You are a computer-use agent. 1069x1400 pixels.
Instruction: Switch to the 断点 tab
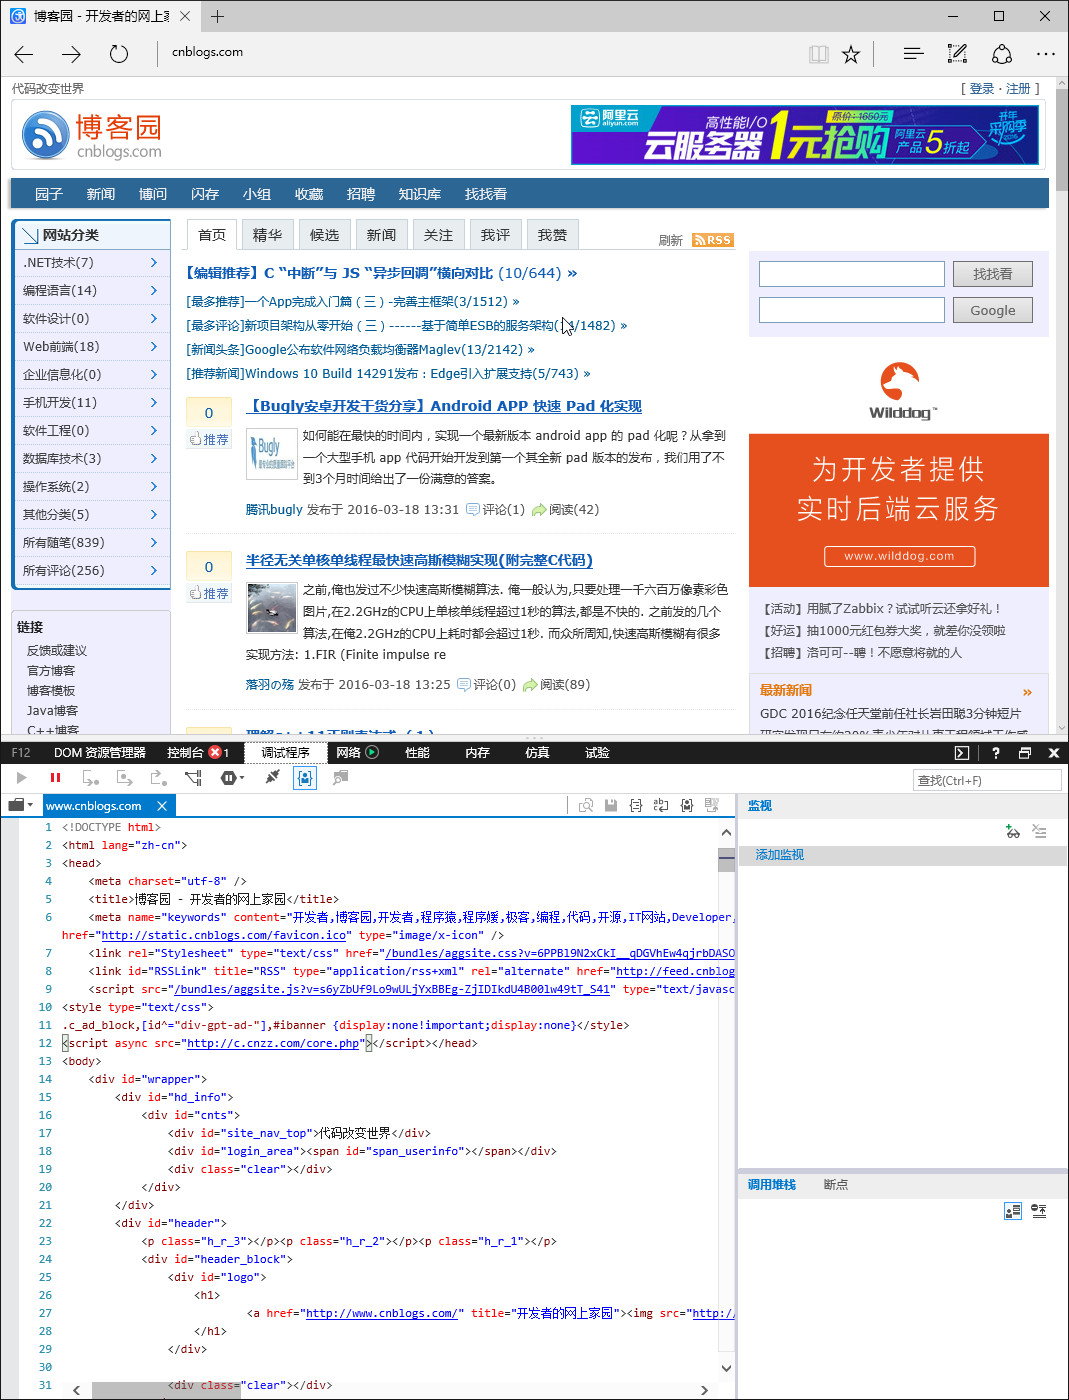coord(836,1185)
